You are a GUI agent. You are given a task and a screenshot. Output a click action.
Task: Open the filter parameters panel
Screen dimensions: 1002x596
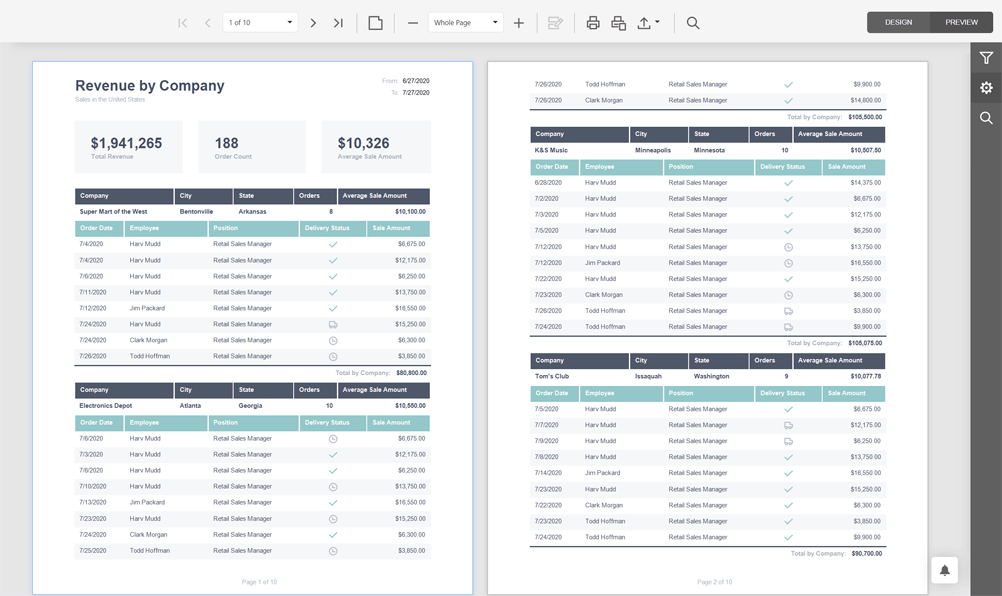[986, 58]
